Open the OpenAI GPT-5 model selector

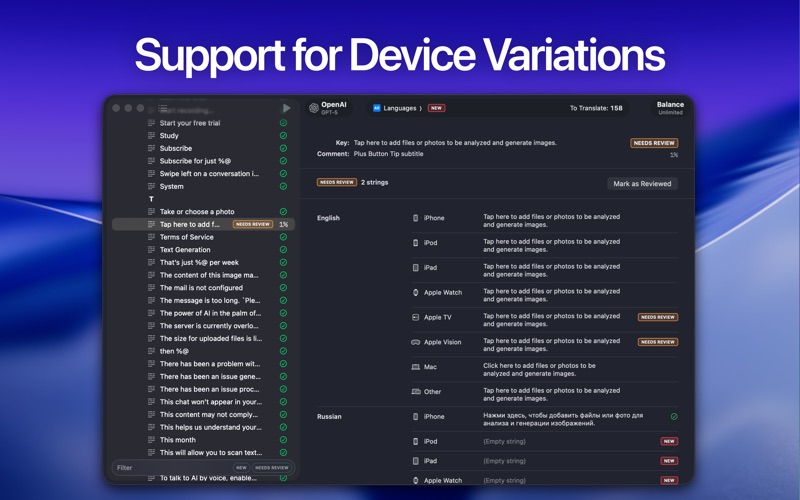click(329, 108)
